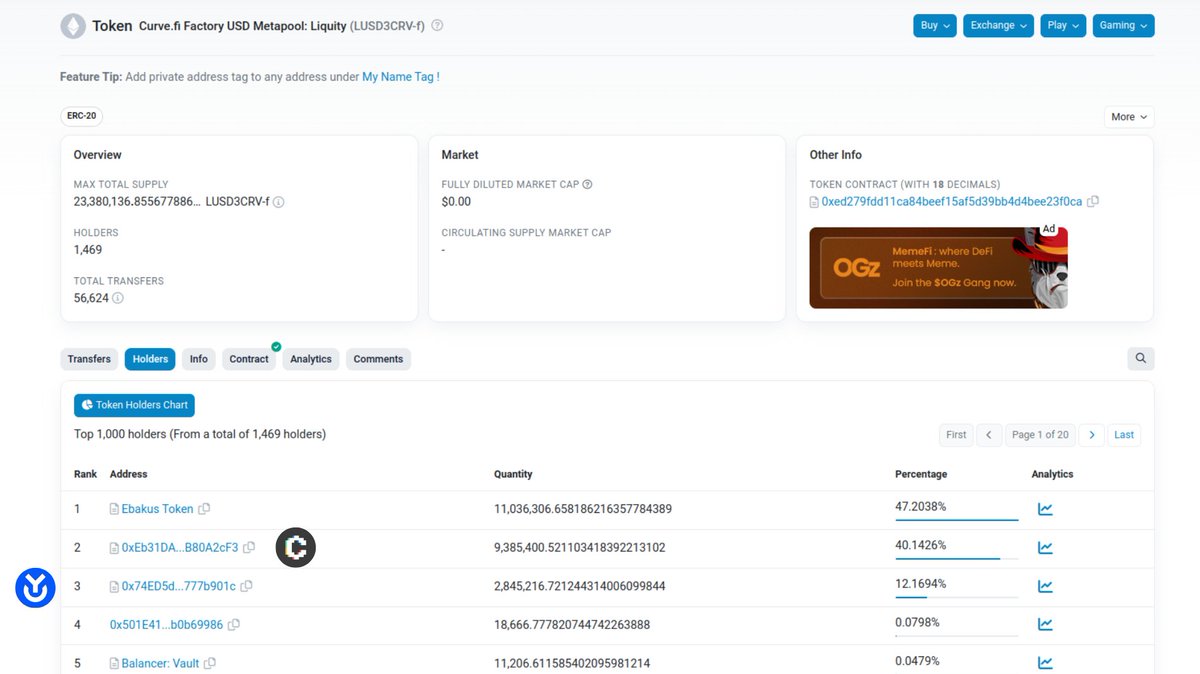Open analytics chart for Ebakus Token holder
Viewport: 1200px width, 674px height.
(x=1045, y=509)
